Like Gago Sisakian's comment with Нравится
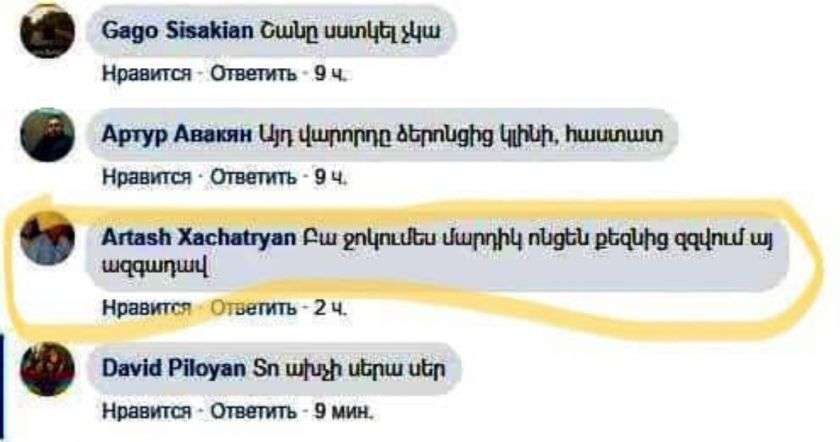 coord(146,73)
